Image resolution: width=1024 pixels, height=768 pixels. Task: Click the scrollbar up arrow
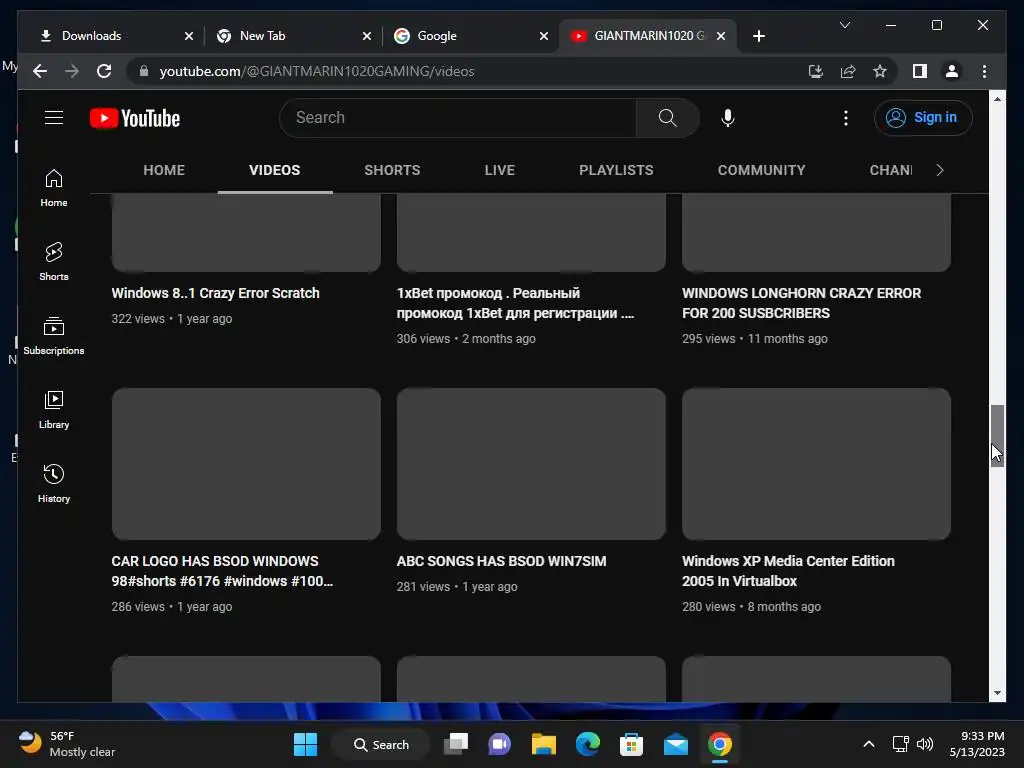[x=997, y=99]
